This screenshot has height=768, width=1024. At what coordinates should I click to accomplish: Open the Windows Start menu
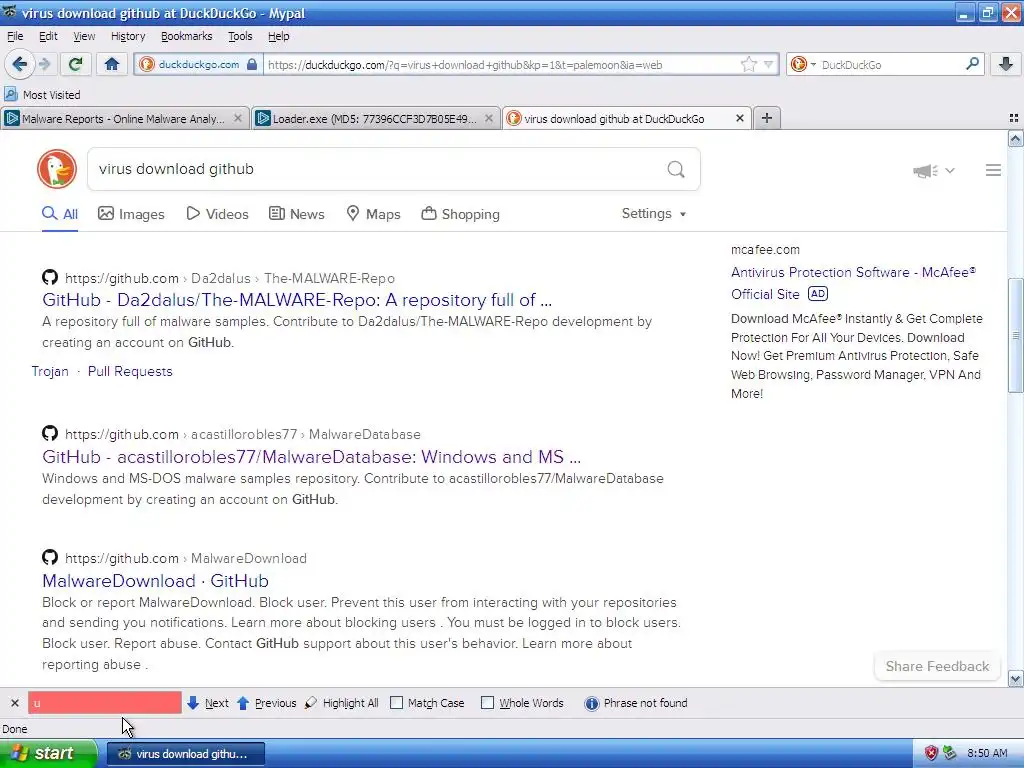coord(48,753)
